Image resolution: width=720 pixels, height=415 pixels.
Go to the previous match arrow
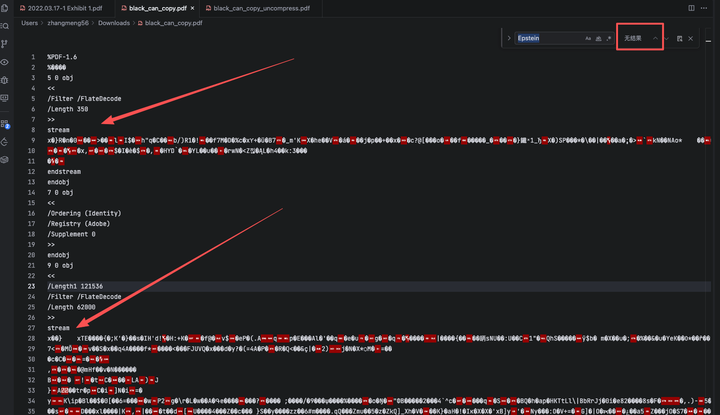coord(655,38)
